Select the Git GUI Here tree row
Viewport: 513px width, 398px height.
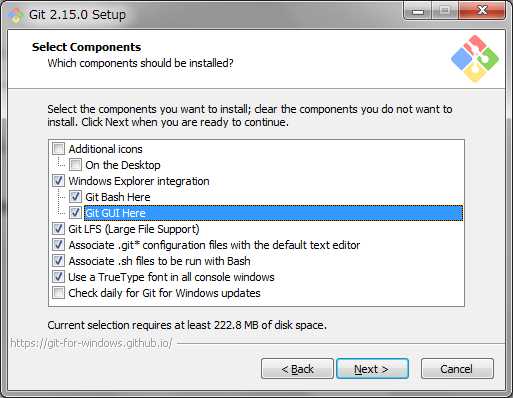pyautogui.click(x=273, y=213)
